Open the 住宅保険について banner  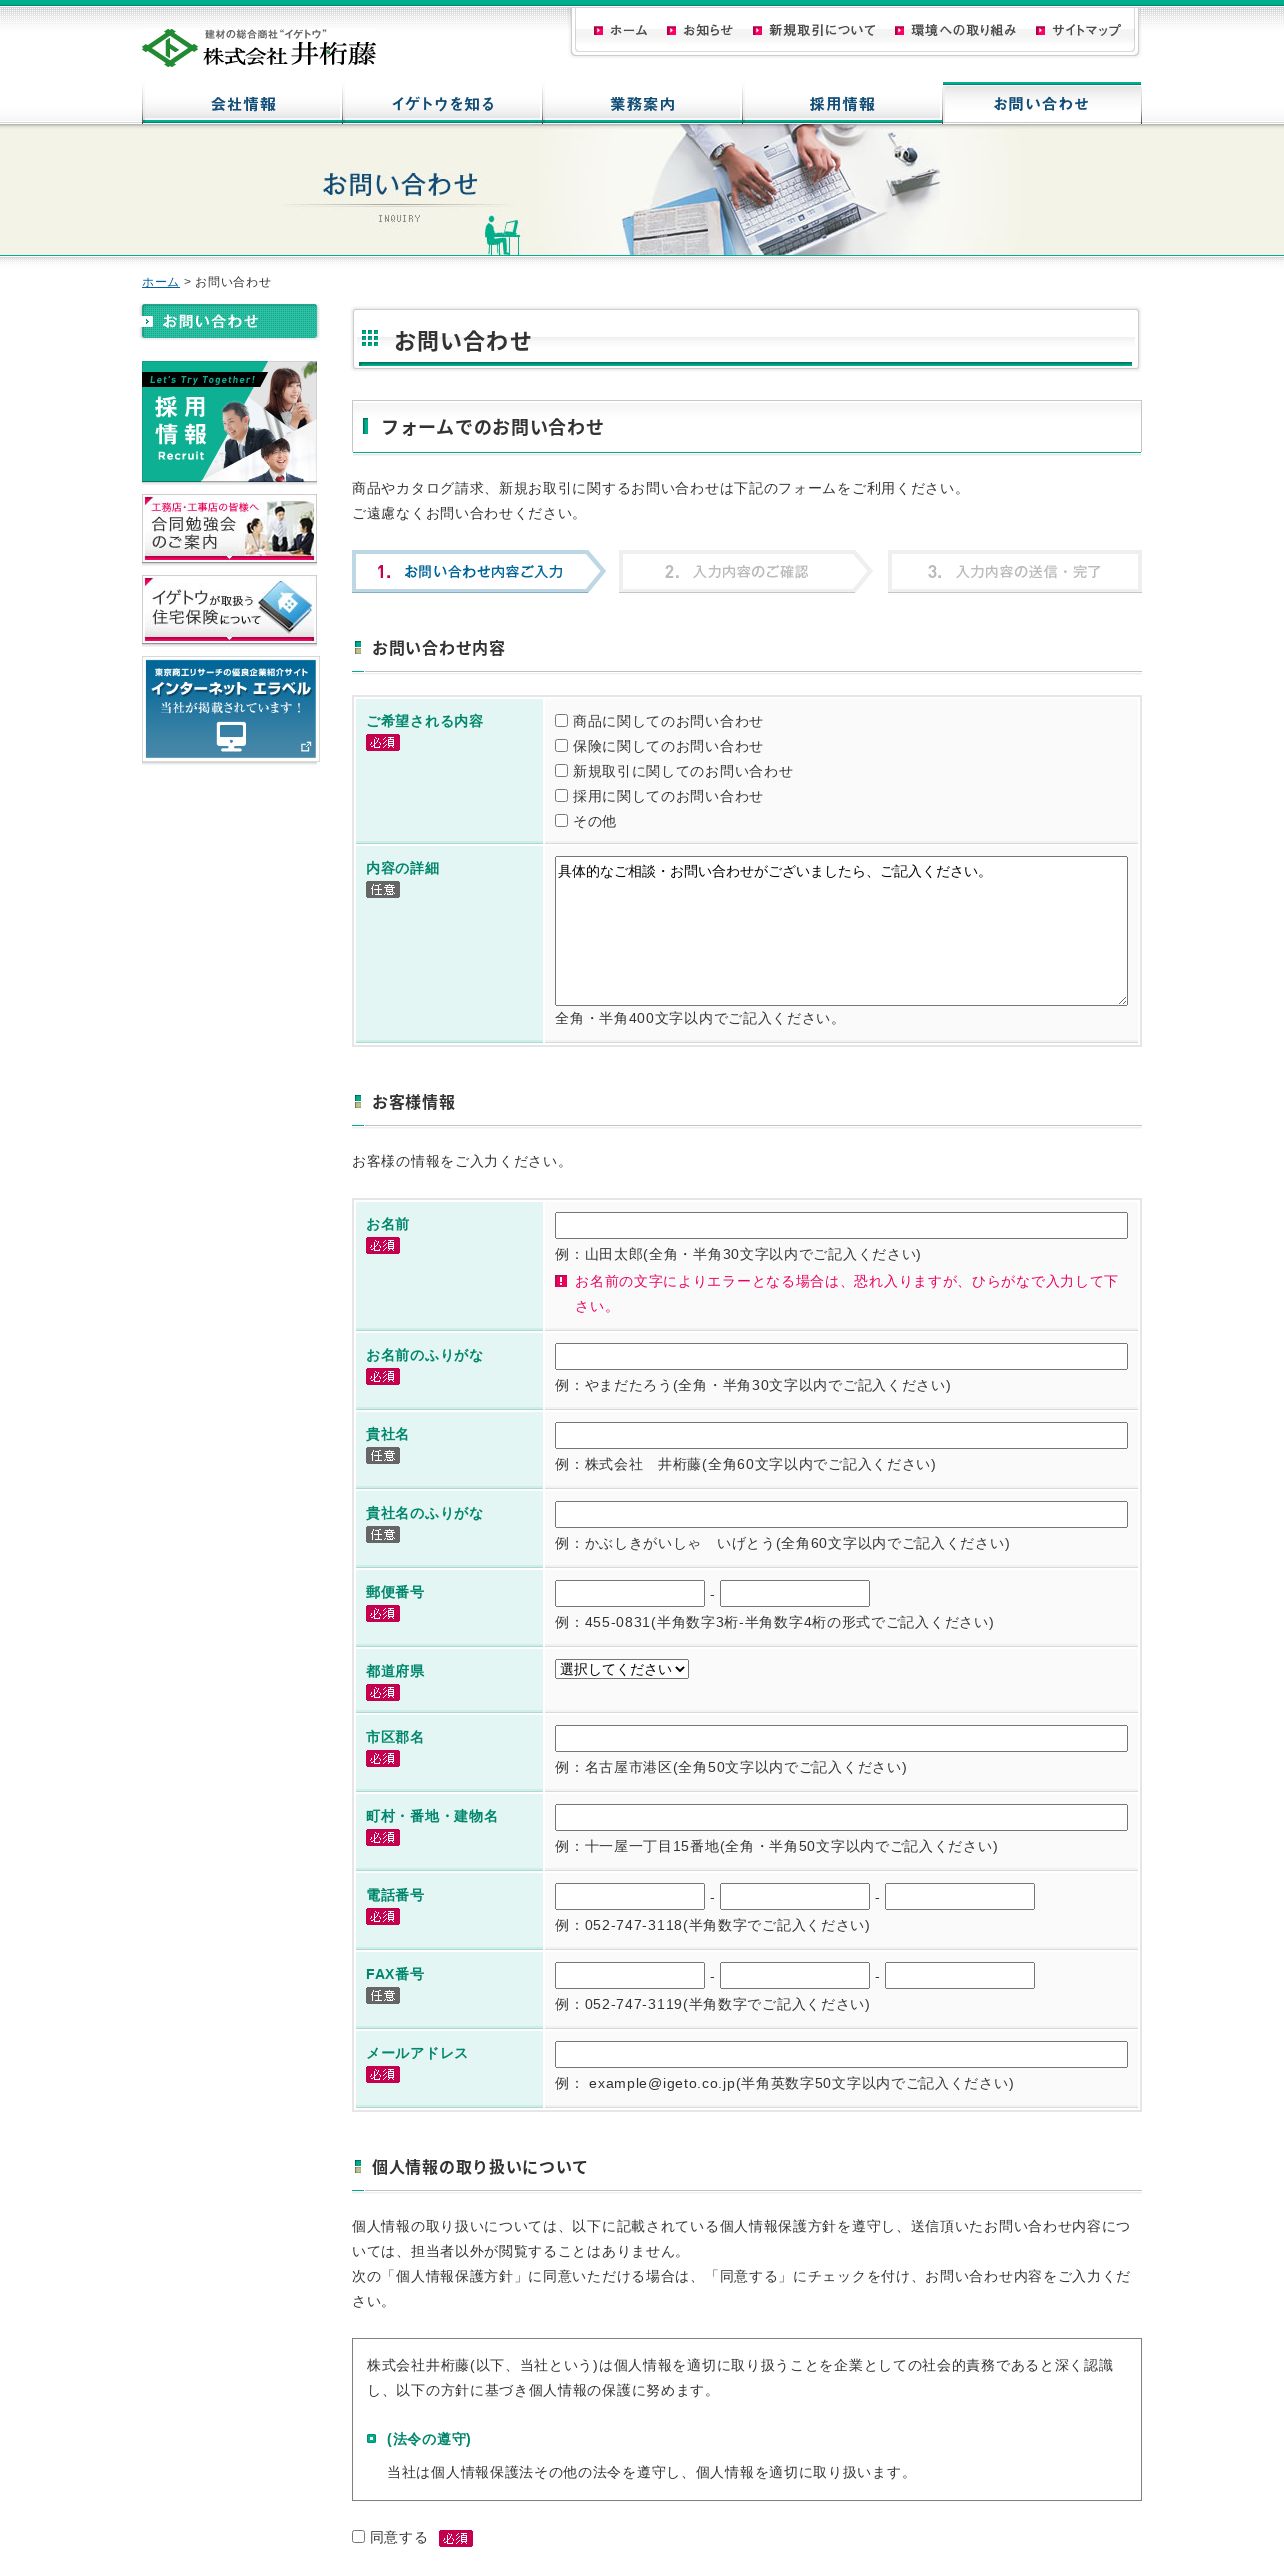tap(229, 609)
